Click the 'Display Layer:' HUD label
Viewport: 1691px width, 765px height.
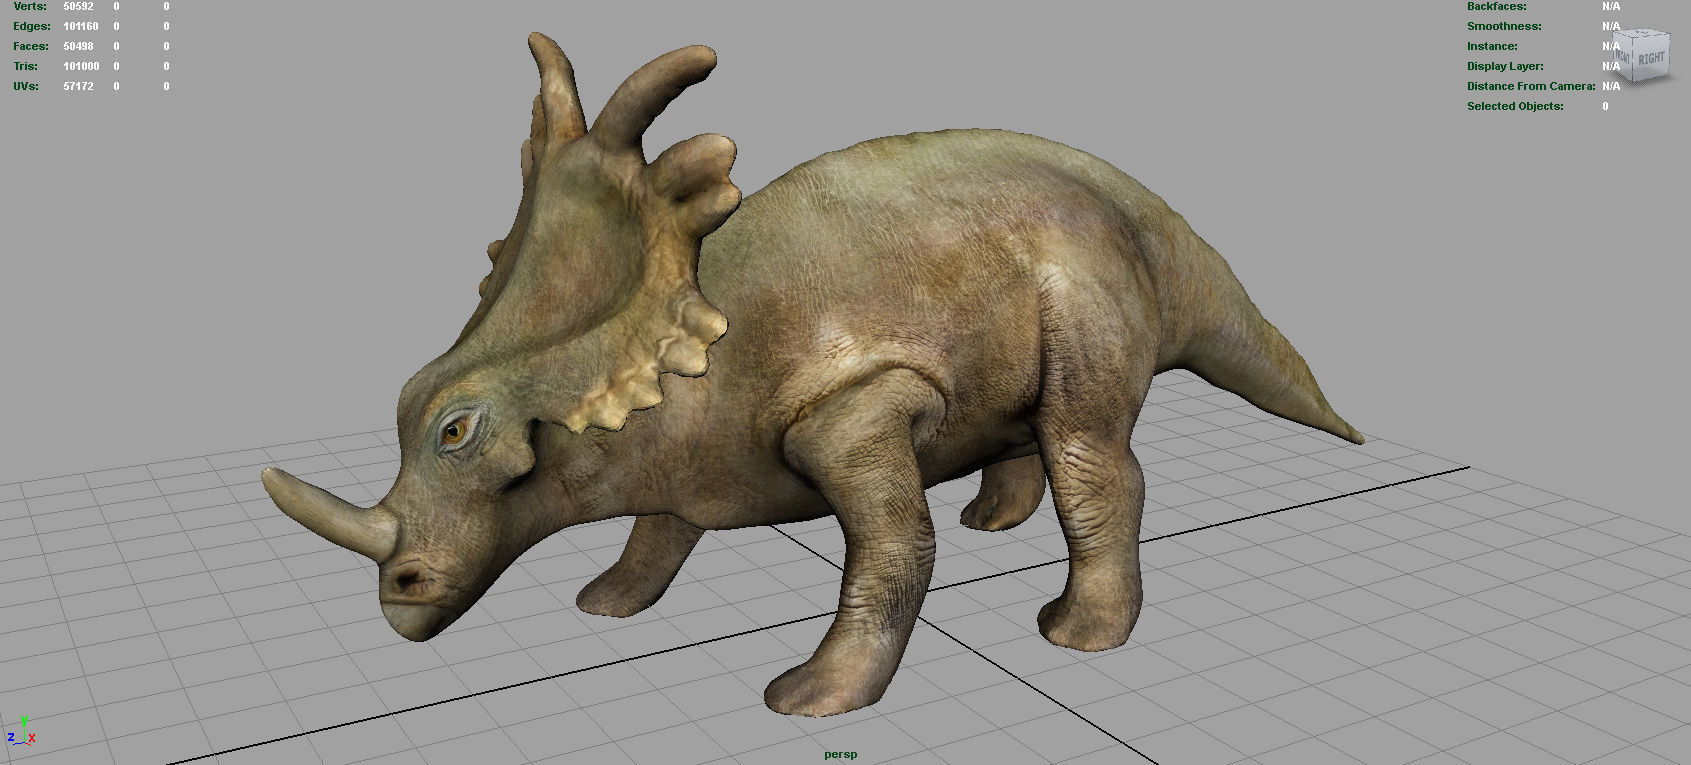[1505, 66]
